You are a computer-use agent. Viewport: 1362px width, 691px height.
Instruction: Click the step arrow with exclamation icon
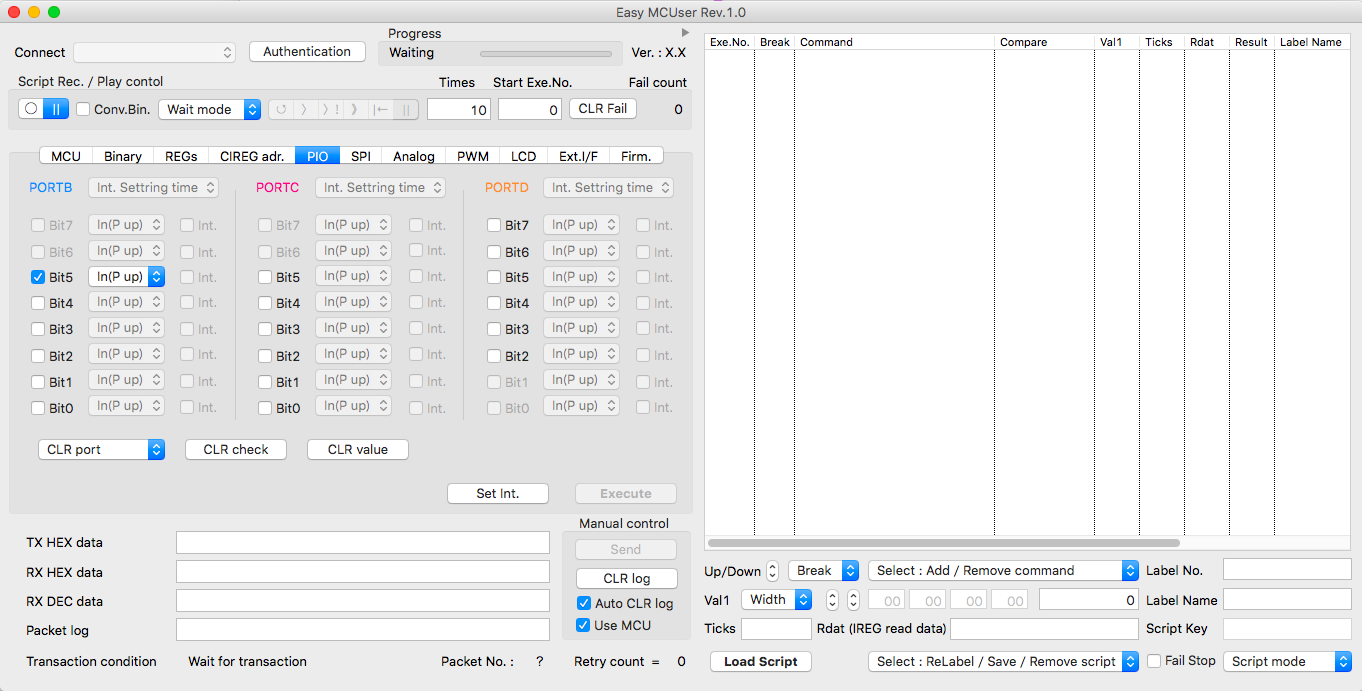[330, 110]
